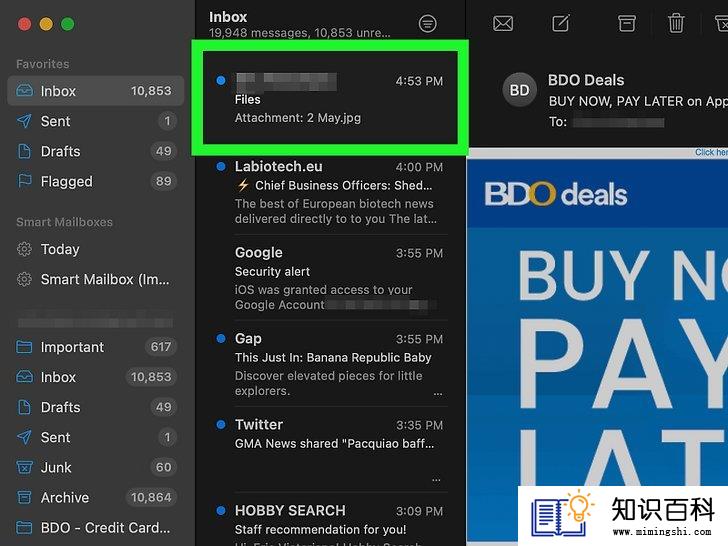
Task: Open the account Sent above Junk
Action: [x=96, y=437]
